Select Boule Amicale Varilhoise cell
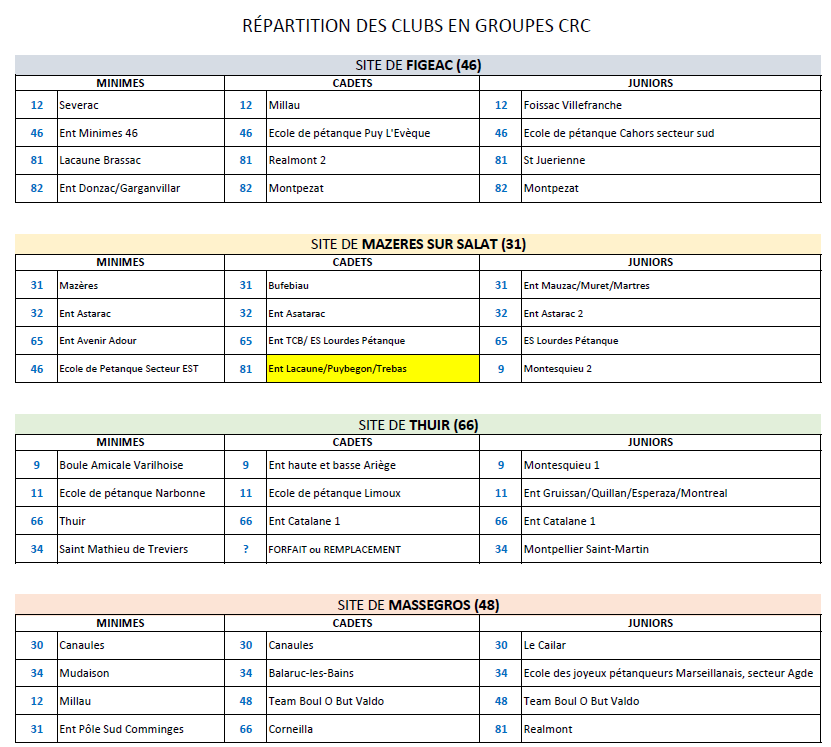Screen dimensions: 831x747 (140, 465)
